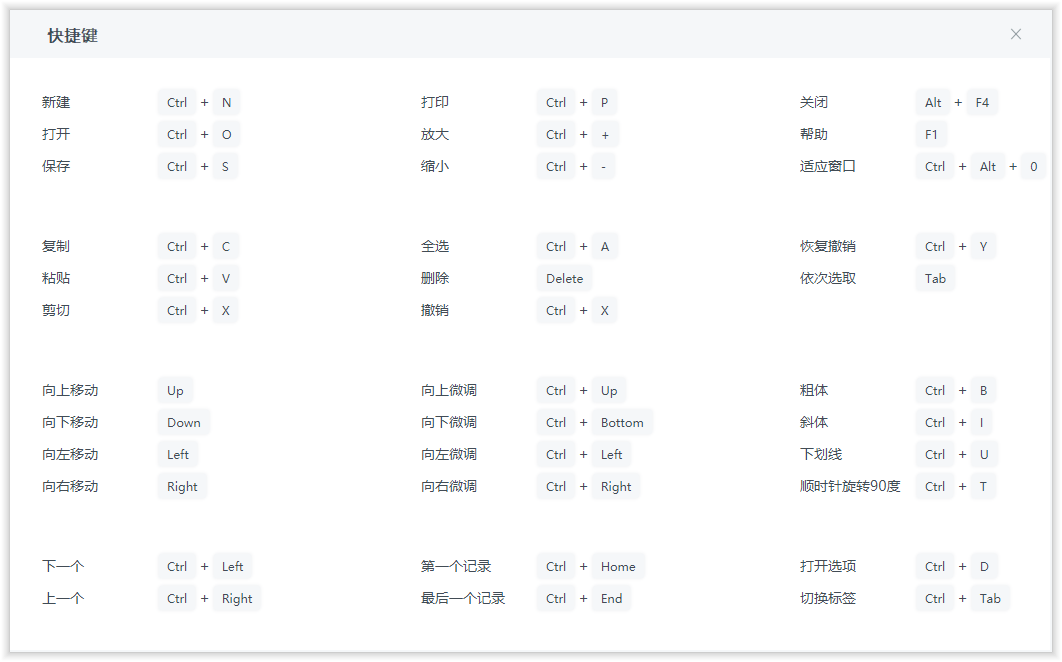Click the C key in 复制 row
This screenshot has width=1062, height=662.
pyautogui.click(x=226, y=246)
